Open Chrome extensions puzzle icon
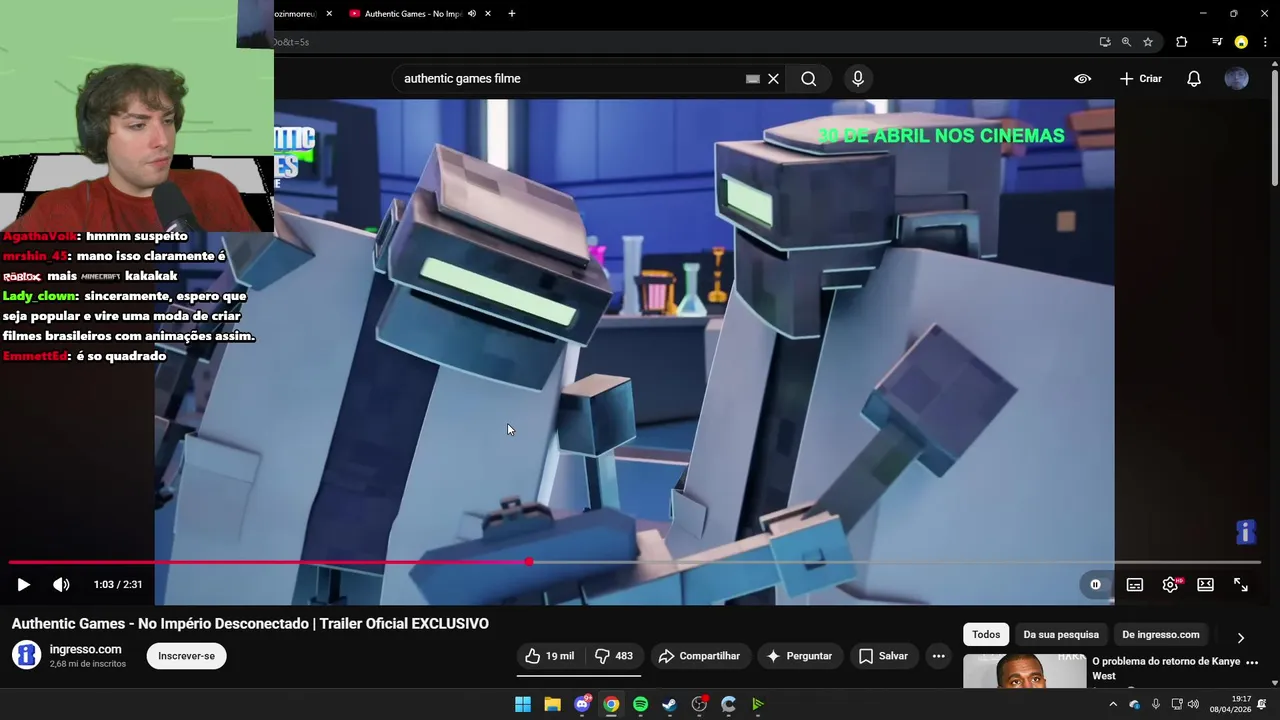 [1182, 42]
